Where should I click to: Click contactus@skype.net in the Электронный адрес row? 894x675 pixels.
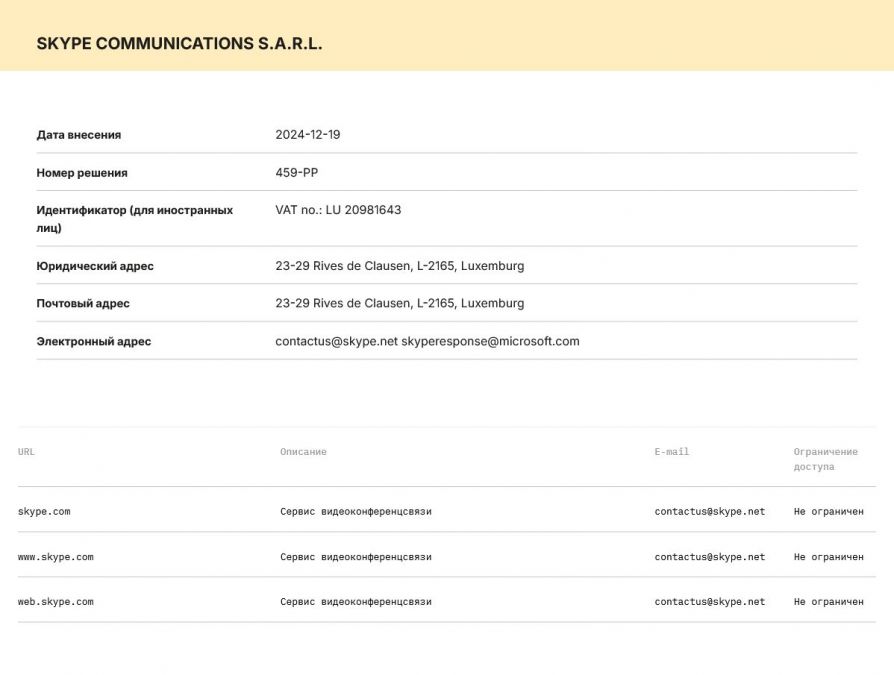click(336, 341)
